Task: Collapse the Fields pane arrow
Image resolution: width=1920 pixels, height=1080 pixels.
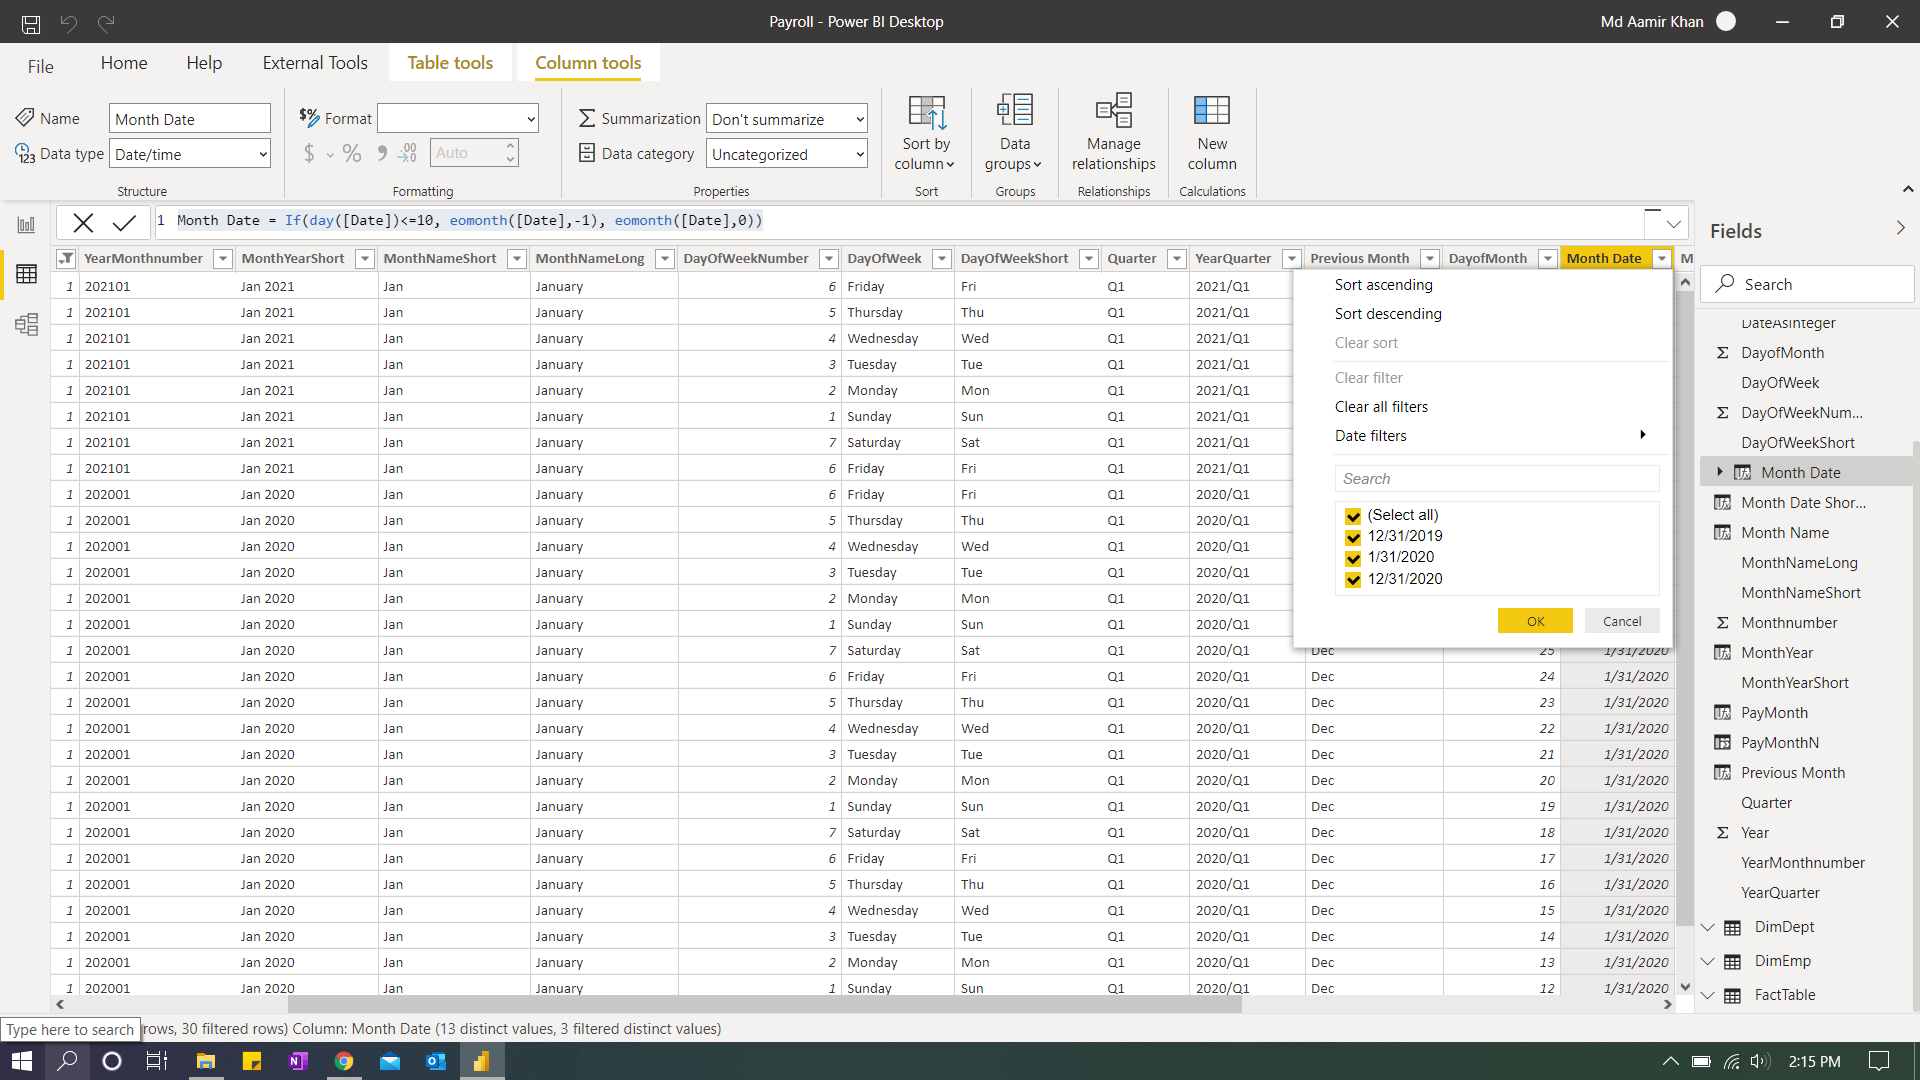Action: point(1900,229)
